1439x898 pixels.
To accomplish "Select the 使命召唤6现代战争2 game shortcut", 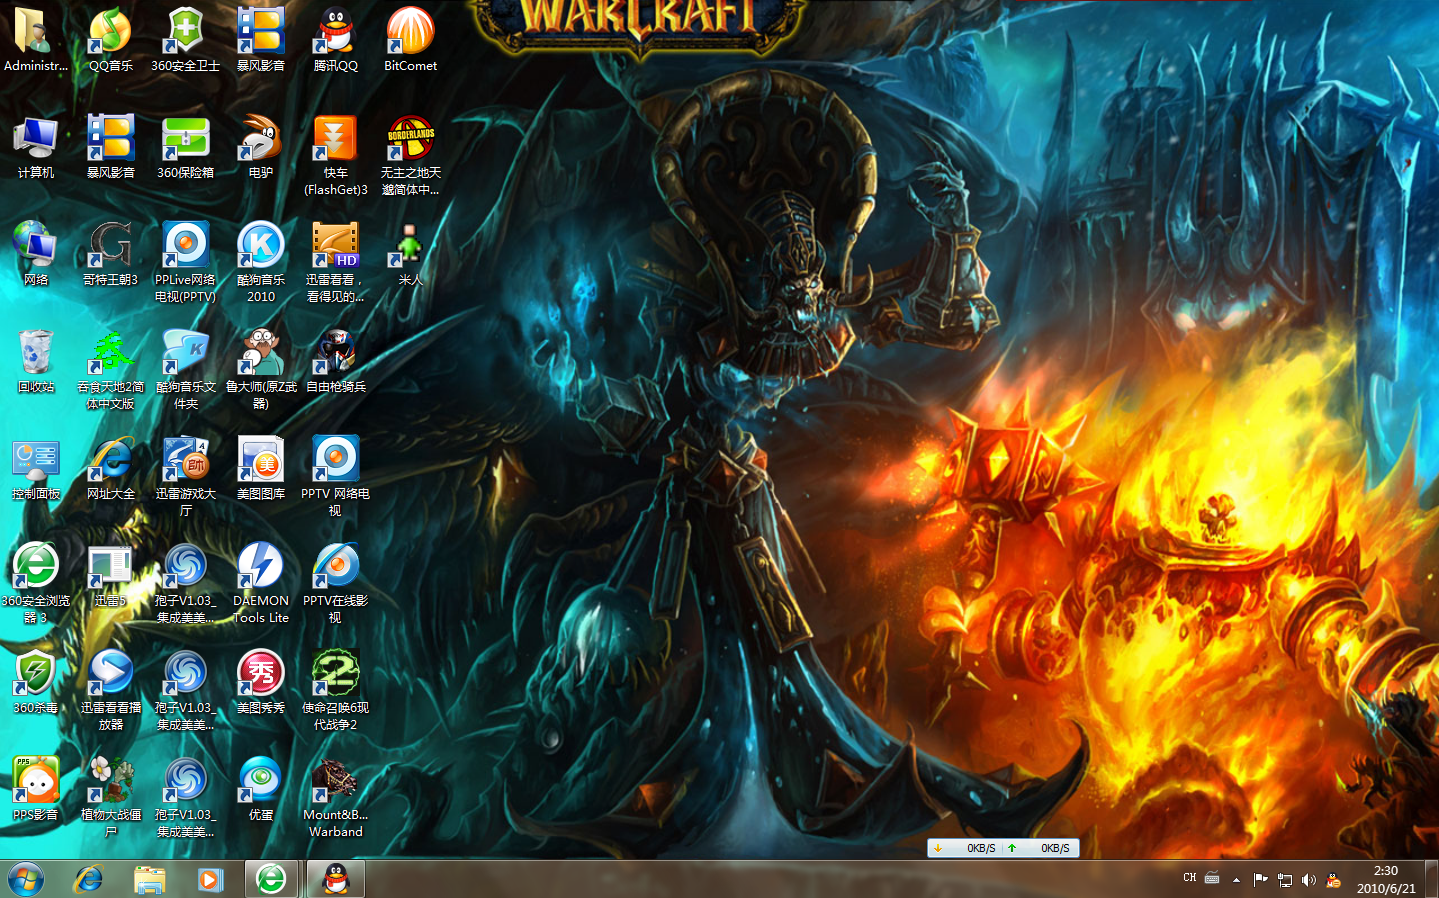I will pos(335,690).
